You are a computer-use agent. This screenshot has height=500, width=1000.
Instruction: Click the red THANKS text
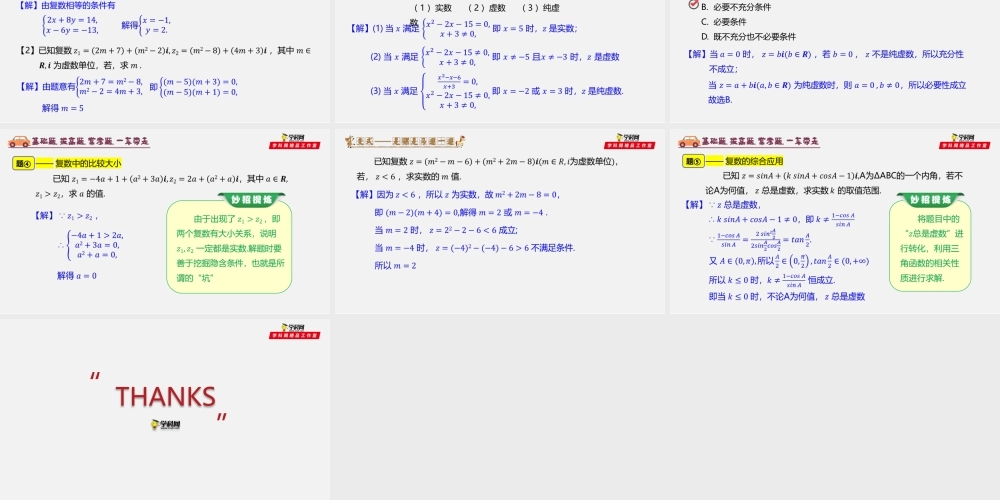pos(166,397)
